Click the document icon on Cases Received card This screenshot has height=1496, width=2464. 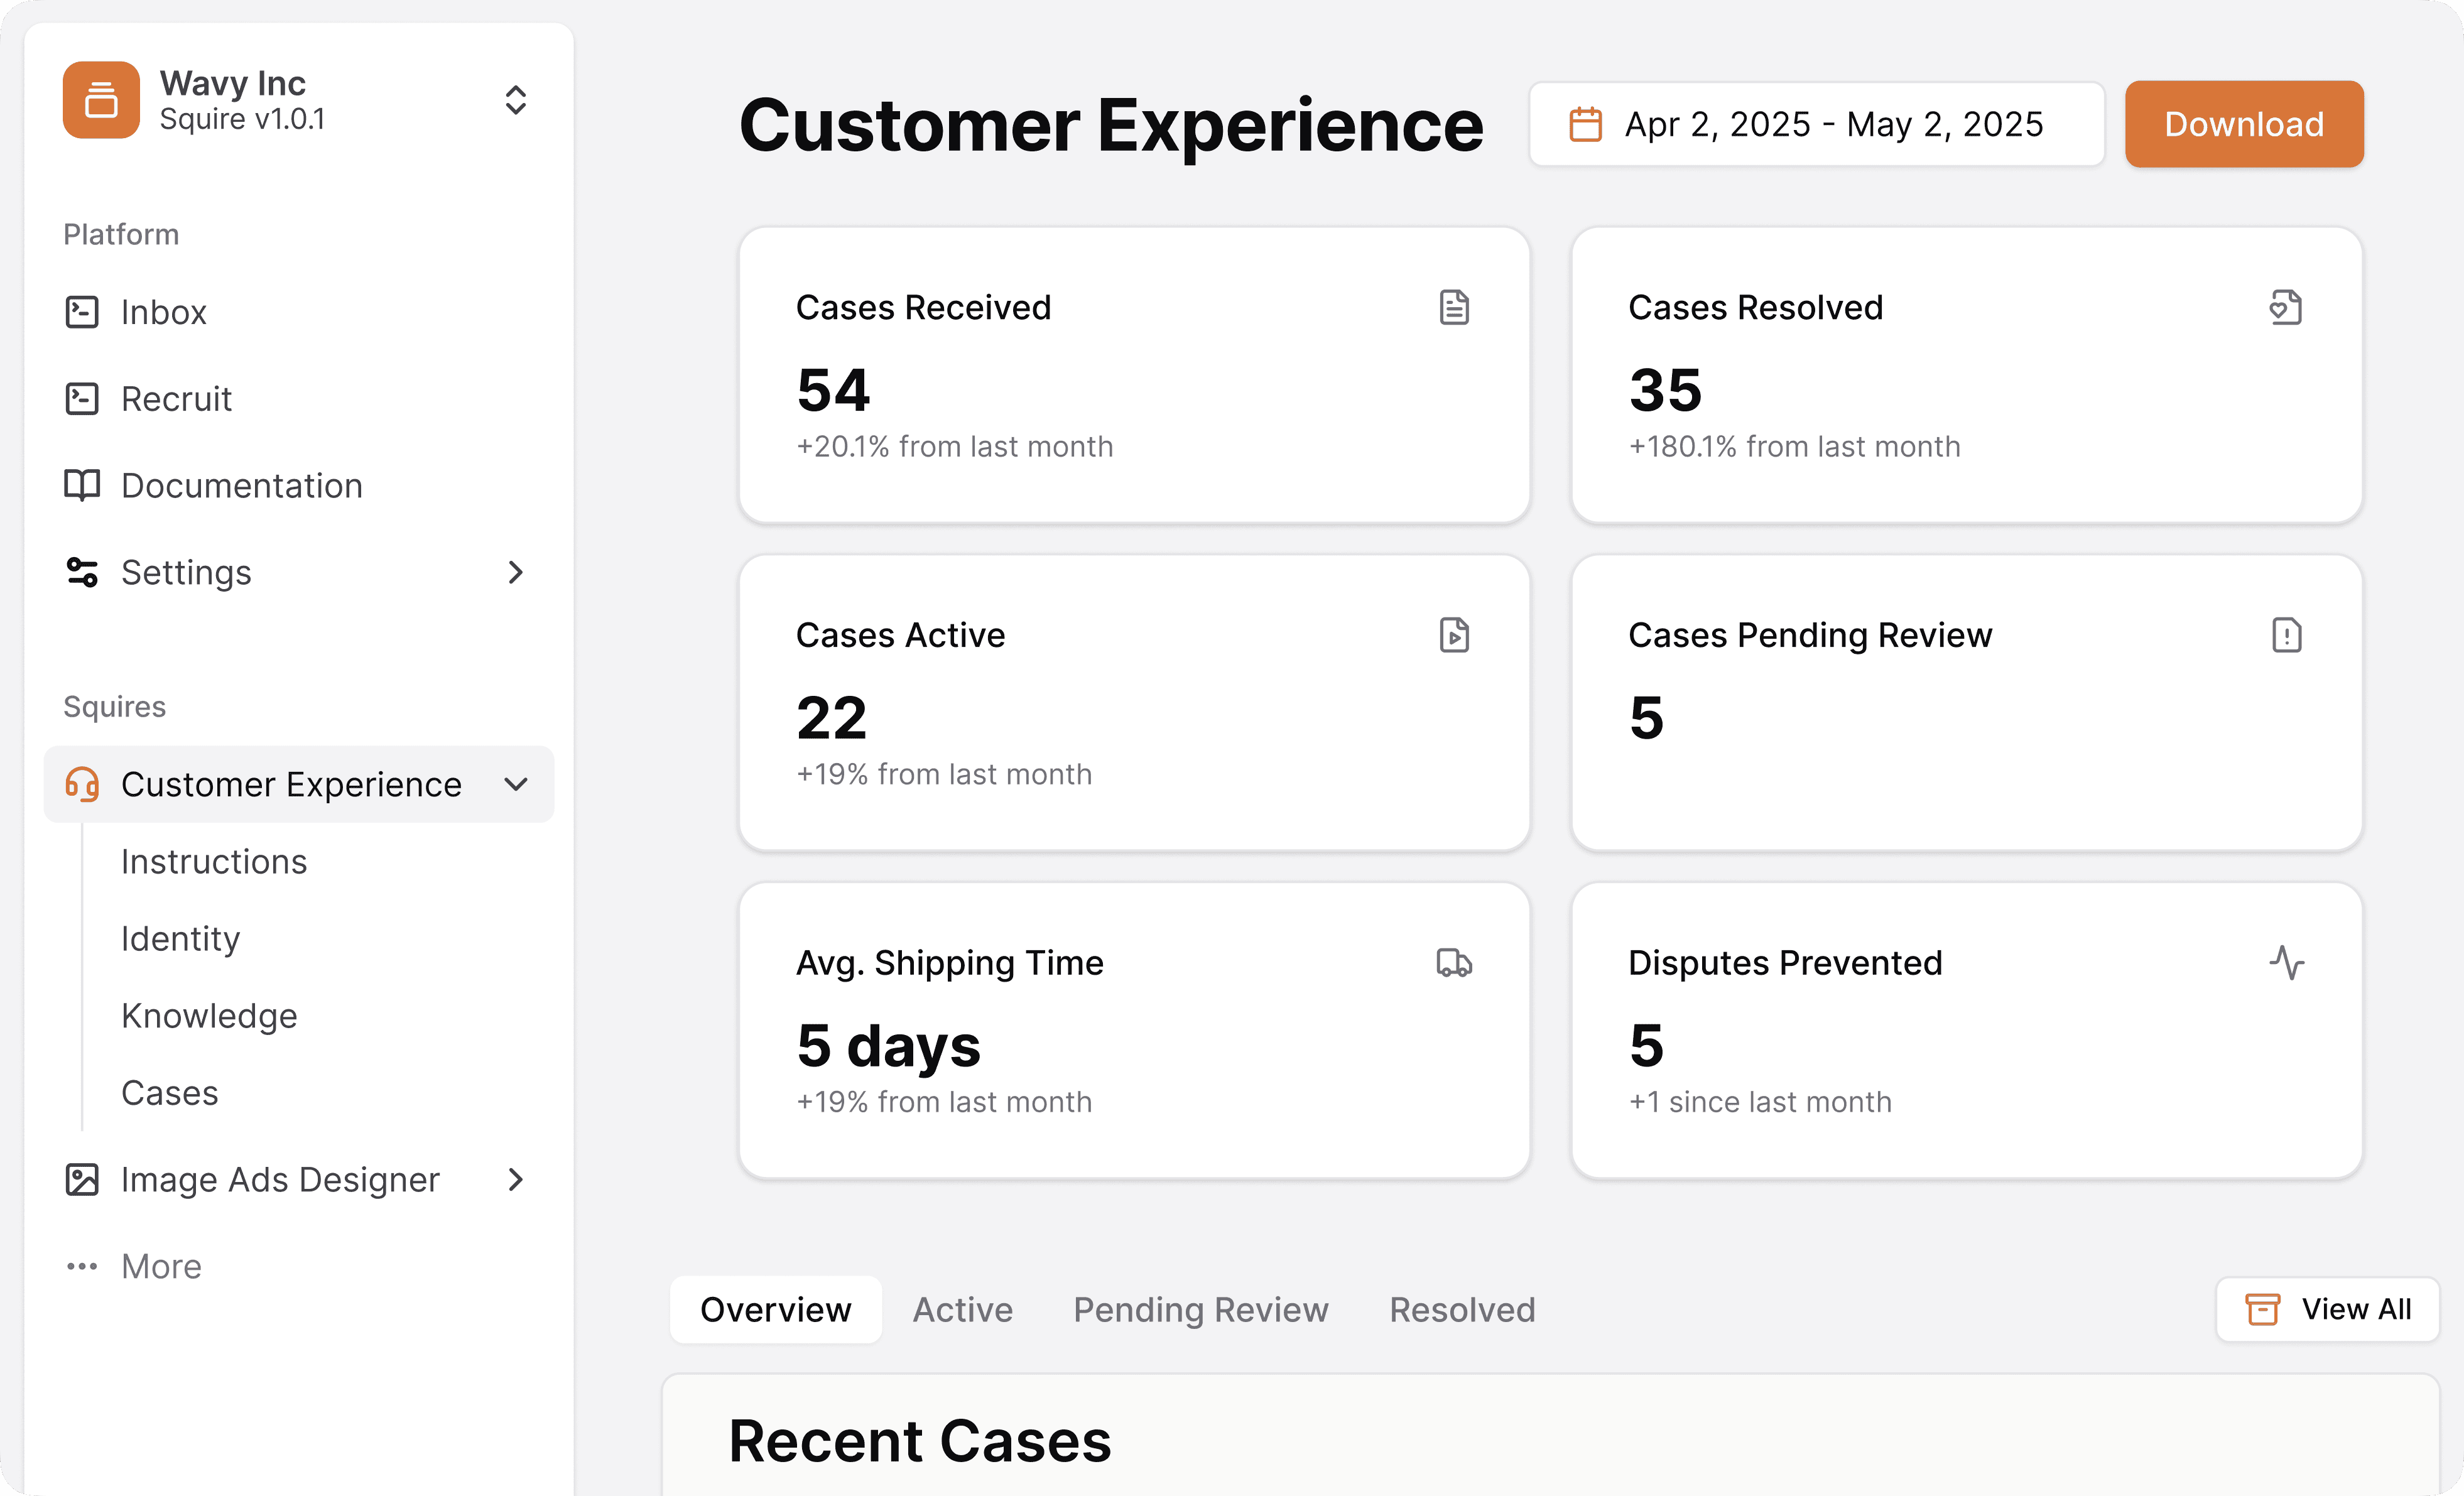point(1454,307)
